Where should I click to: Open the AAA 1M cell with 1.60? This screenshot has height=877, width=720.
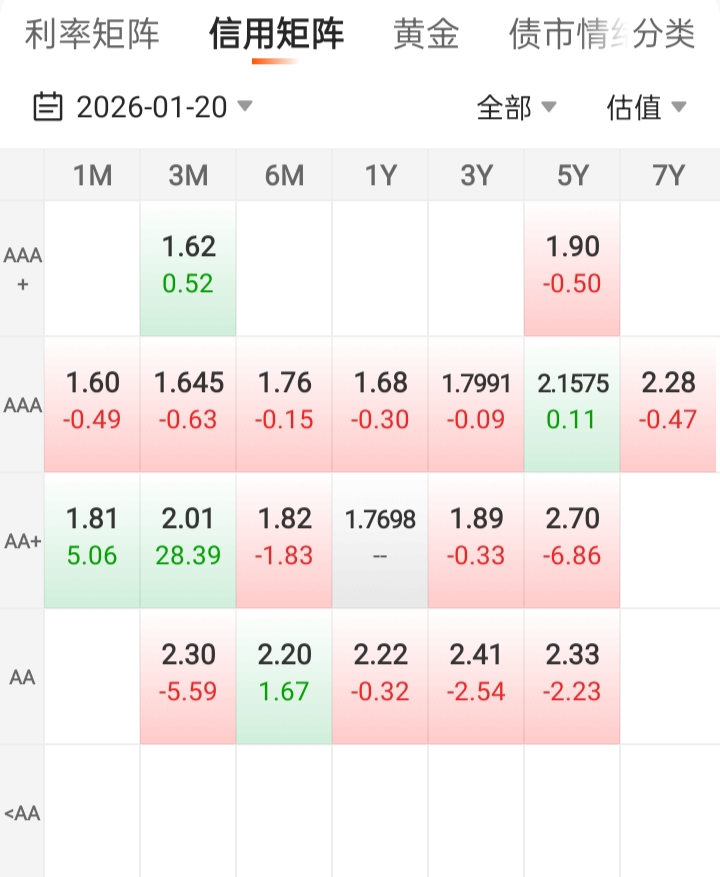92,402
